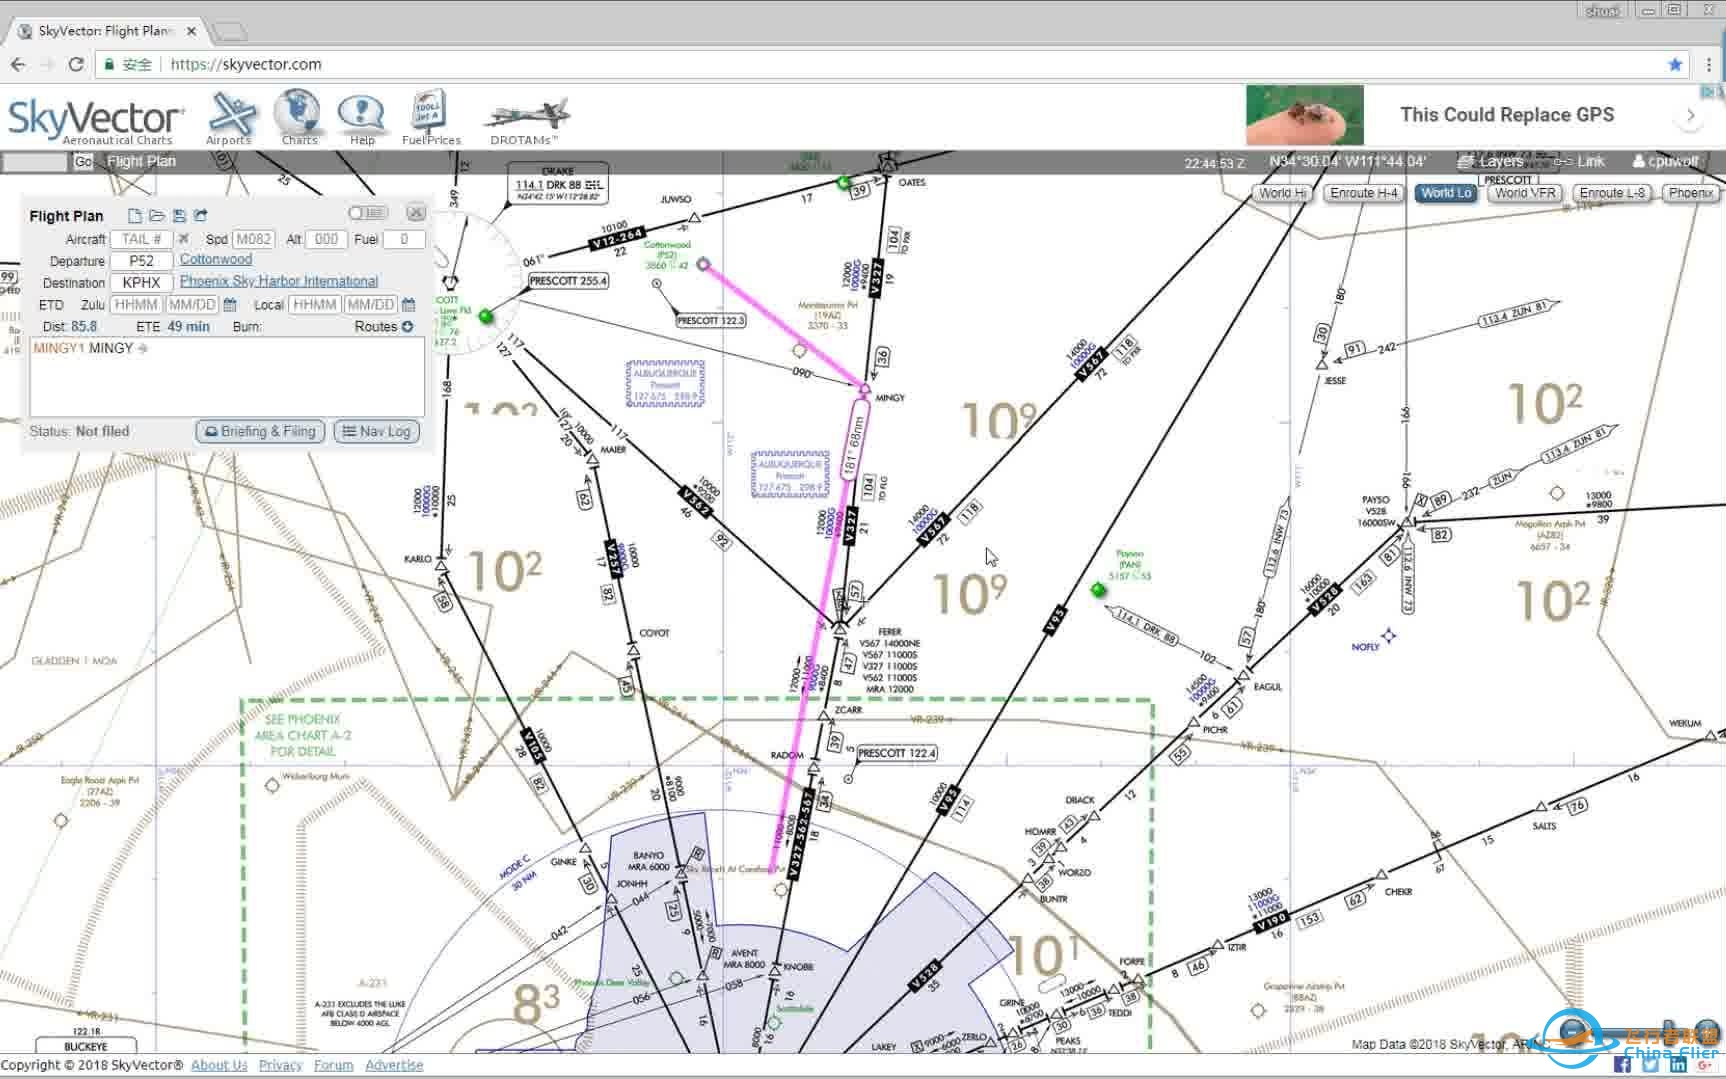Click the Dist 85.8 value

pos(84,327)
